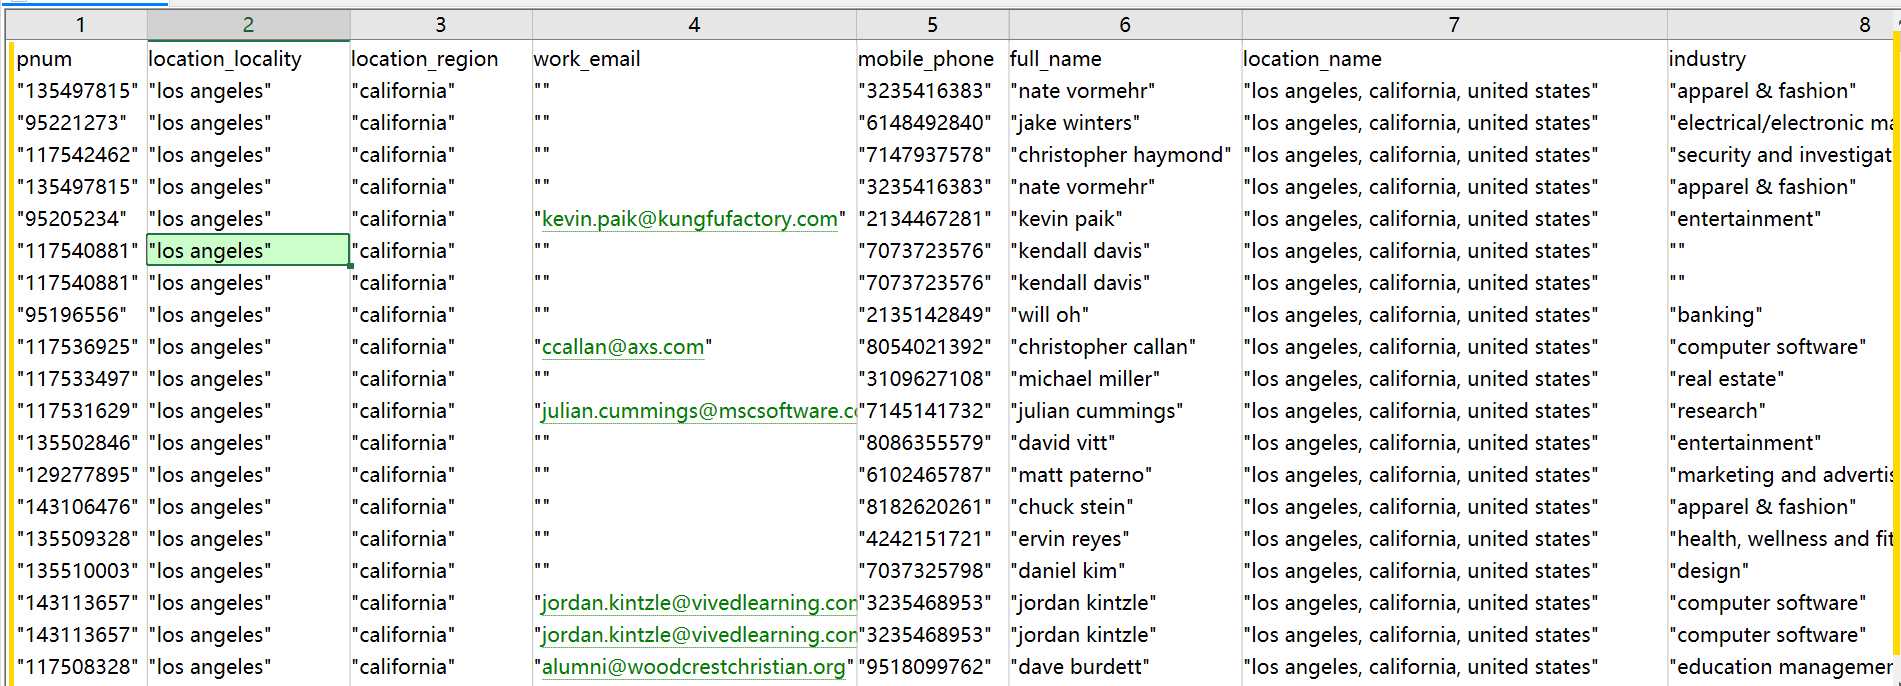Image resolution: width=1901 pixels, height=686 pixels.
Task: Select the name cell "julian cummings"
Action: [x=1125, y=411]
